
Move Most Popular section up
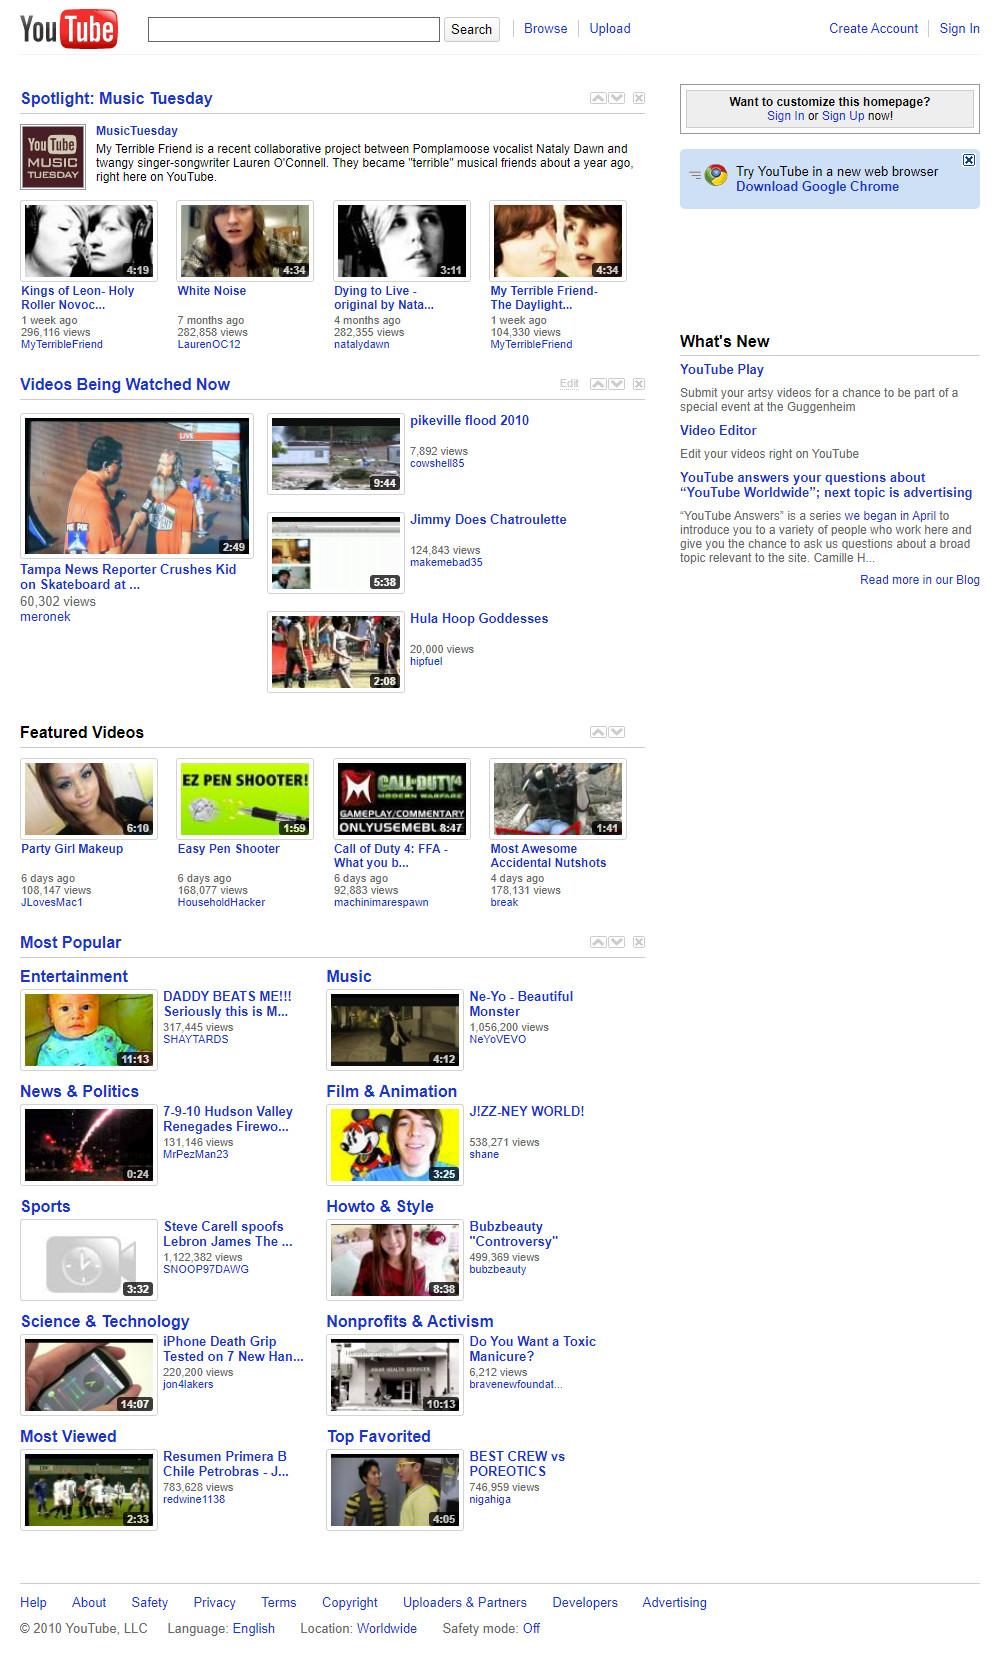[x=598, y=942]
